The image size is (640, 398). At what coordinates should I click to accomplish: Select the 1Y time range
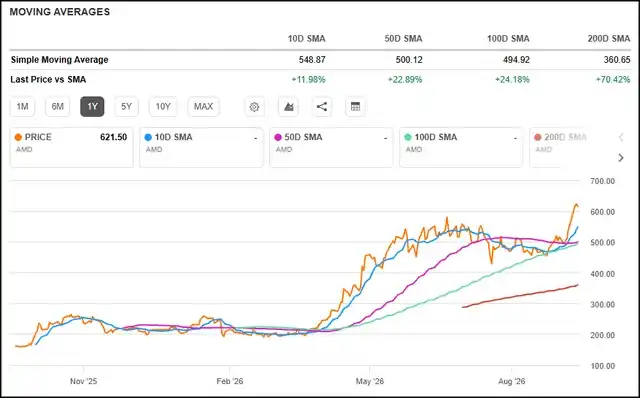pyautogui.click(x=92, y=107)
